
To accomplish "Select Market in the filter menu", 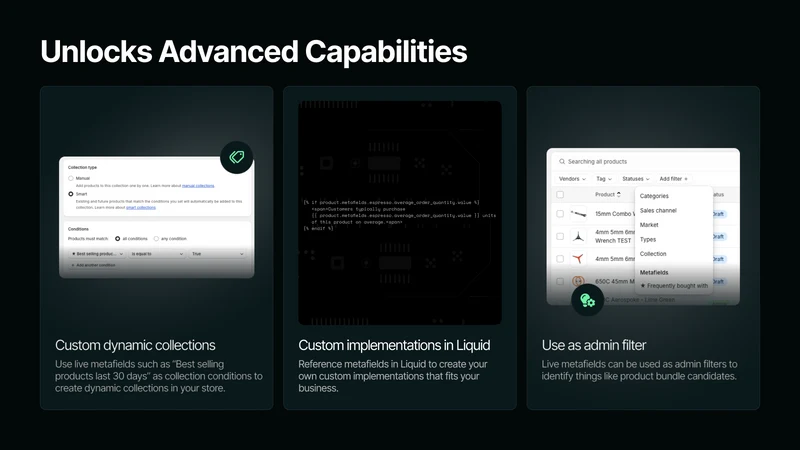I will pyautogui.click(x=649, y=225).
